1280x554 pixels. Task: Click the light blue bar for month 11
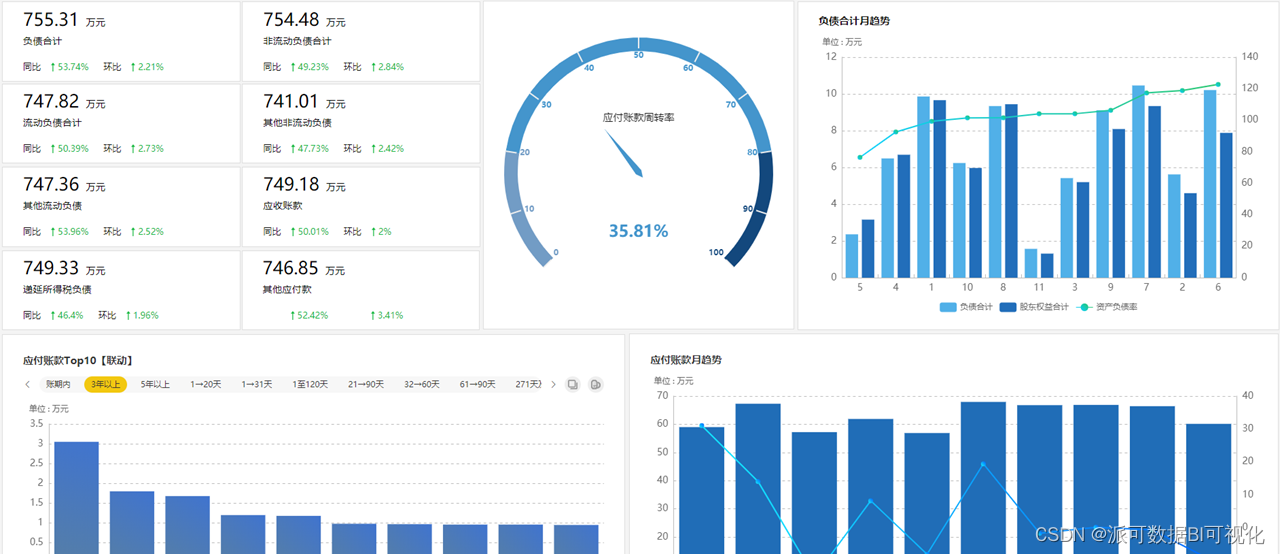tap(1031, 263)
